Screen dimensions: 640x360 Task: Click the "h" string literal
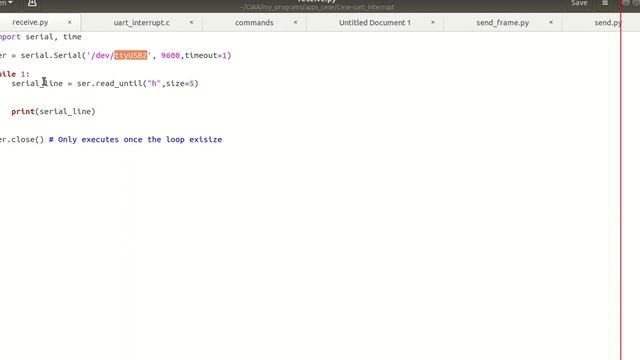[154, 83]
